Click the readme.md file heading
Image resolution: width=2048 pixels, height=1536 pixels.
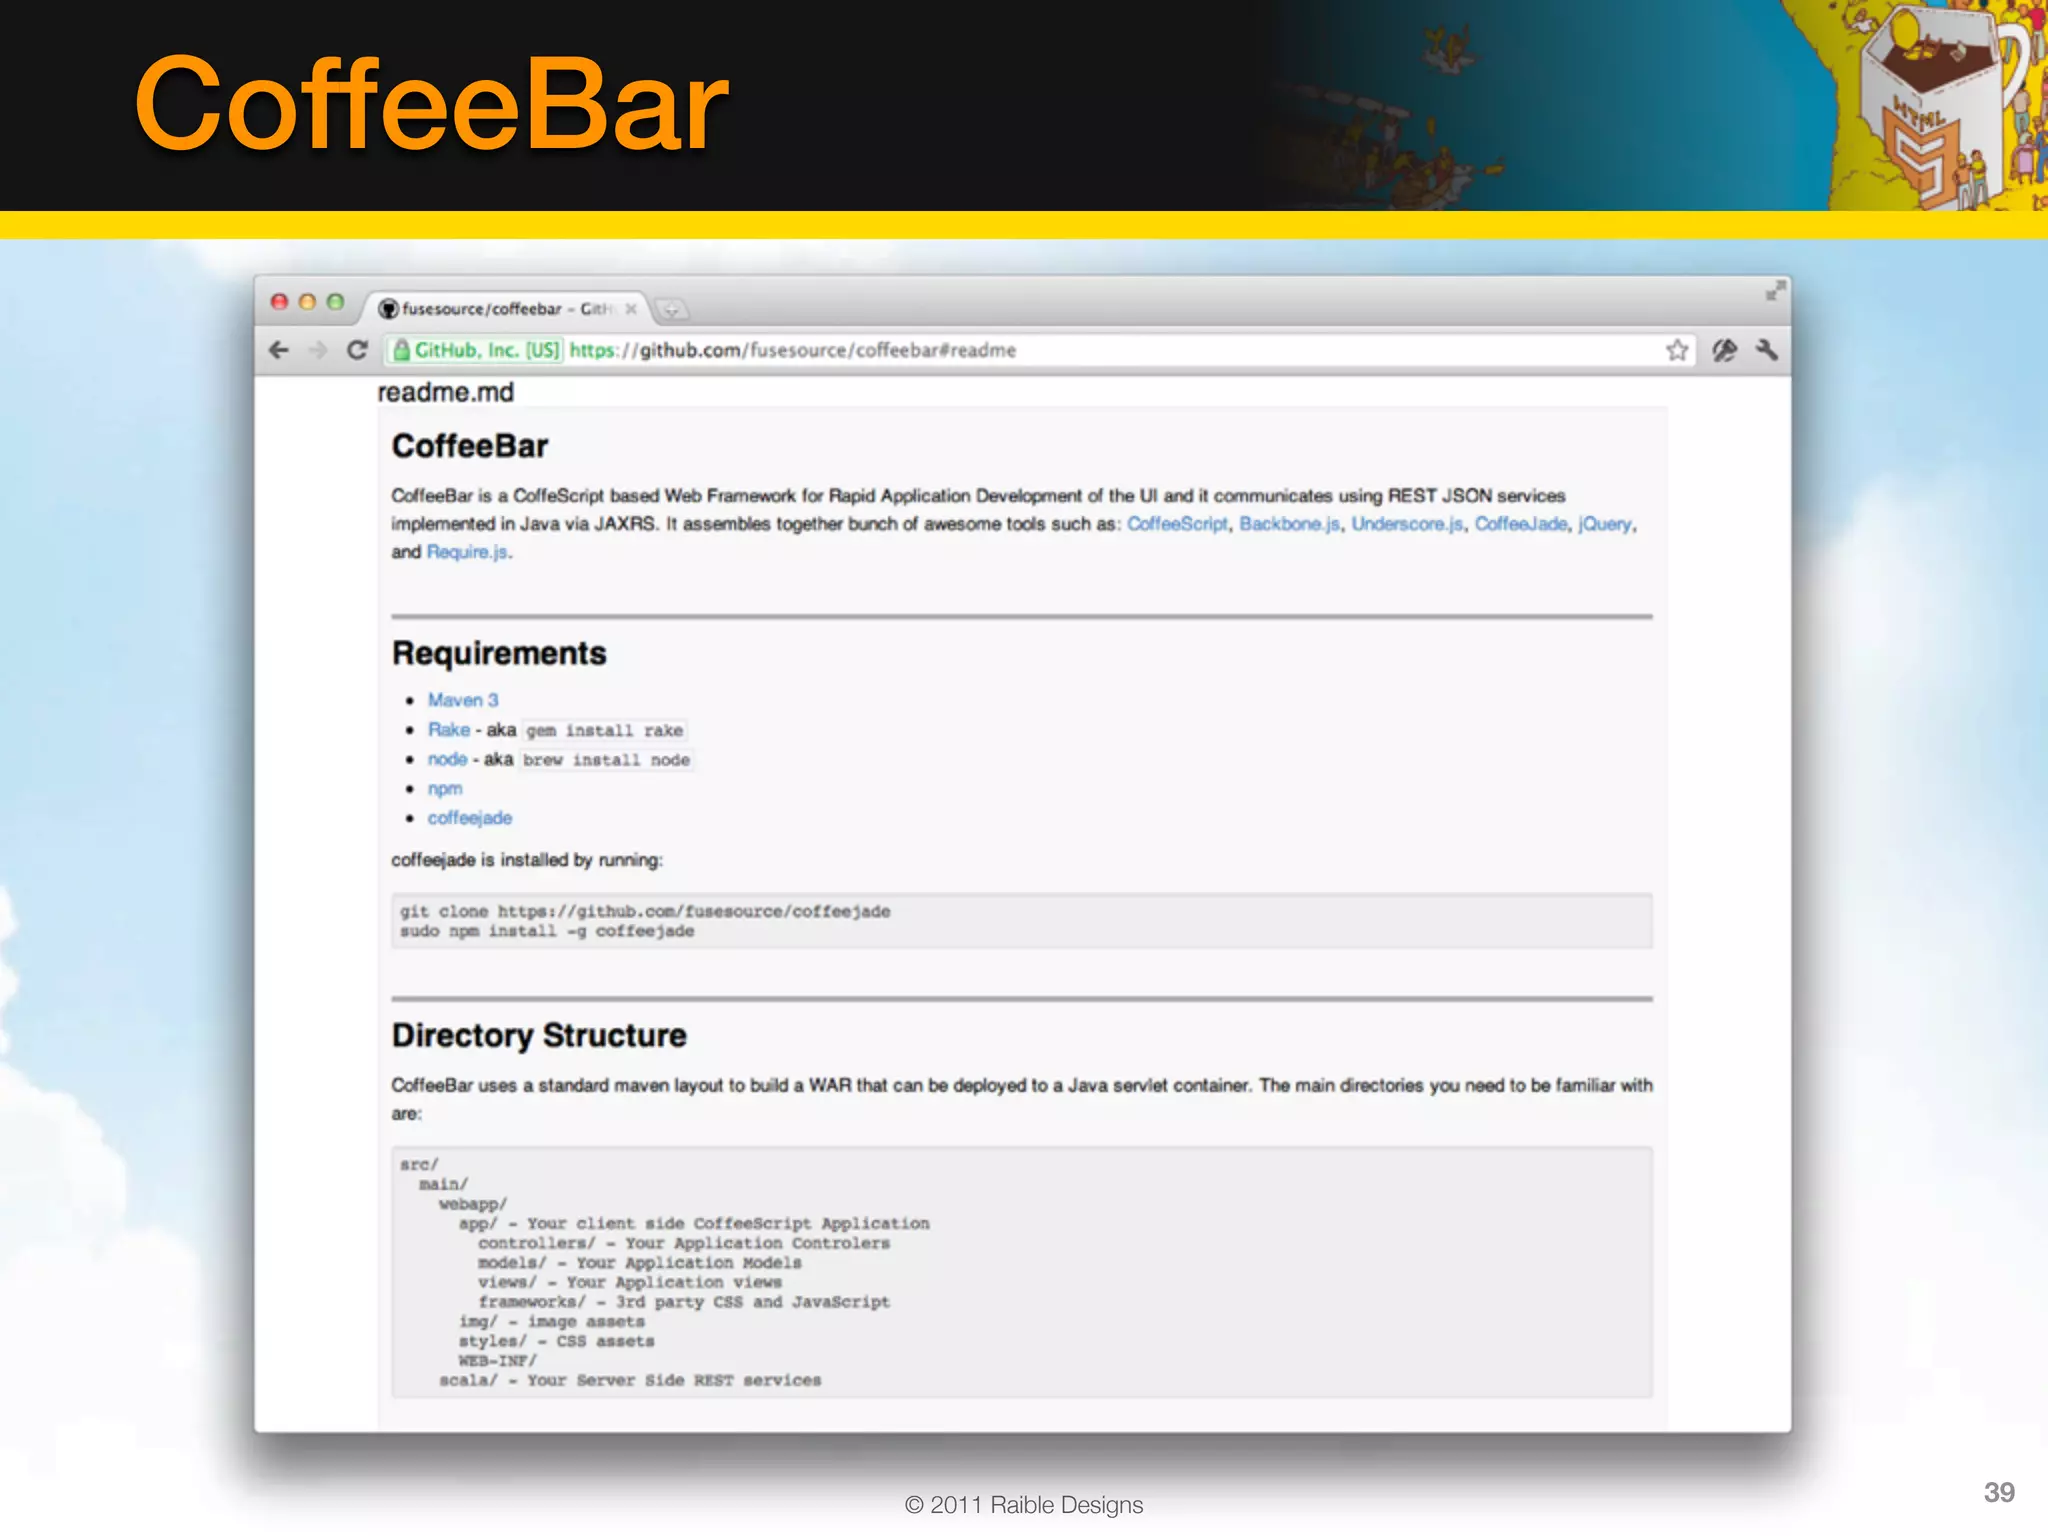click(445, 392)
